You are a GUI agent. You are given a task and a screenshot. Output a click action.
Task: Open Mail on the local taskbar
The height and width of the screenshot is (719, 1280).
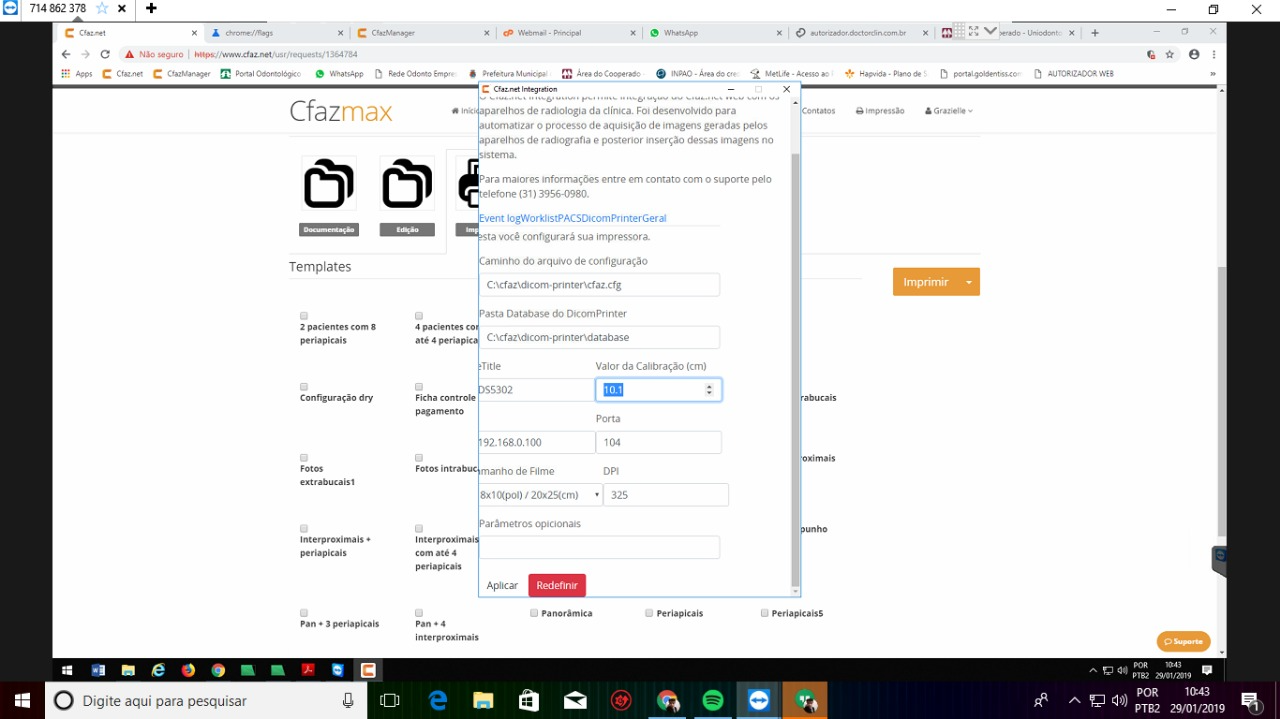pos(575,701)
